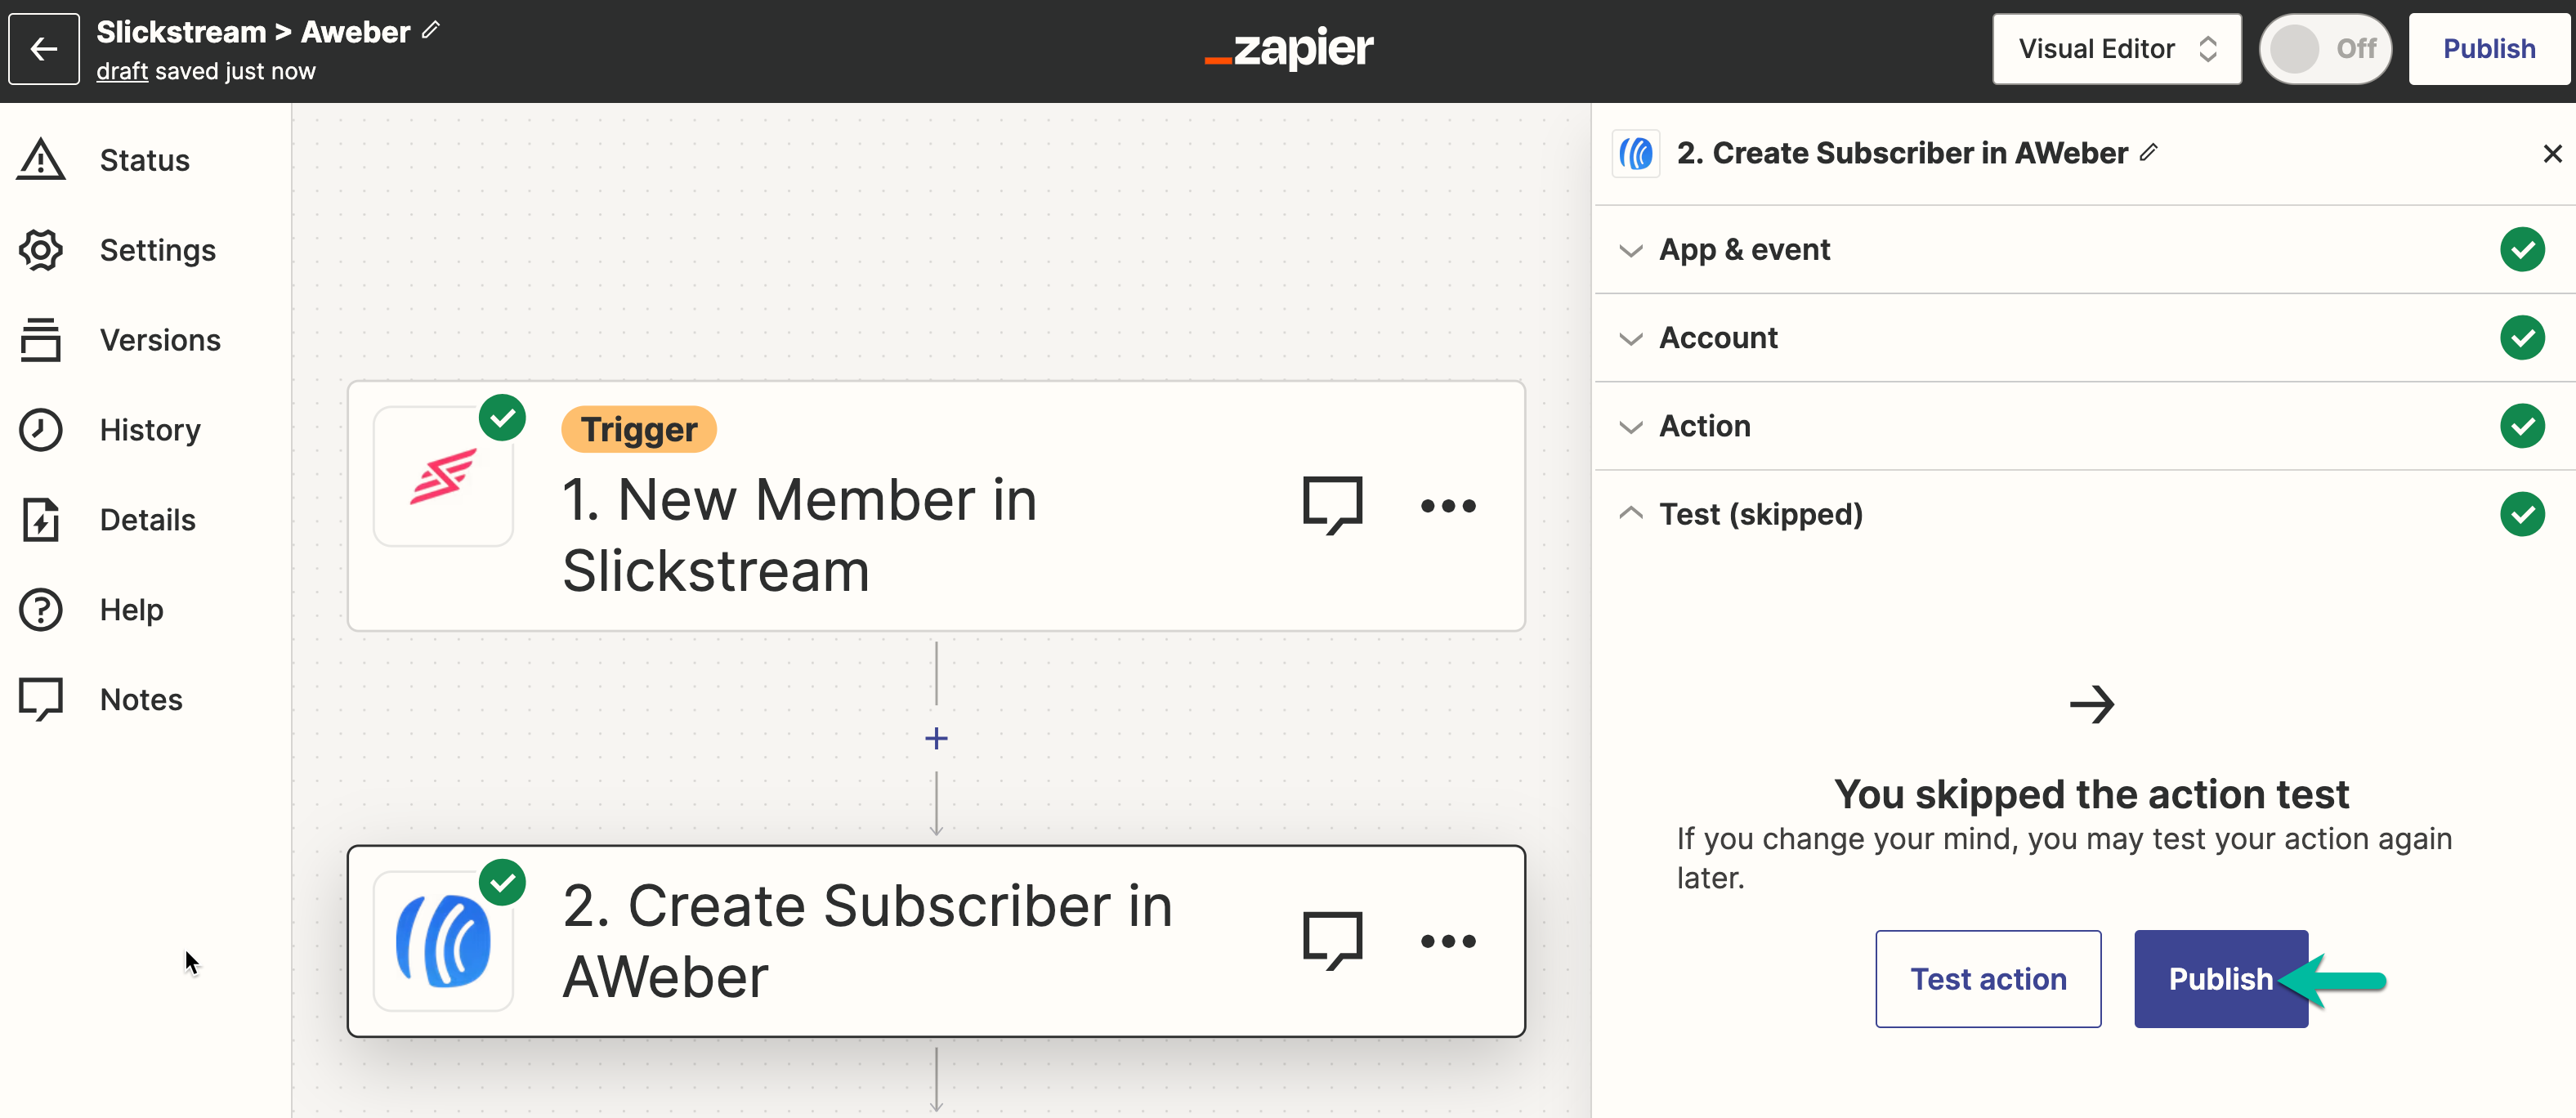Click Publish in the top bar
2576x1118 pixels.
coord(2488,49)
